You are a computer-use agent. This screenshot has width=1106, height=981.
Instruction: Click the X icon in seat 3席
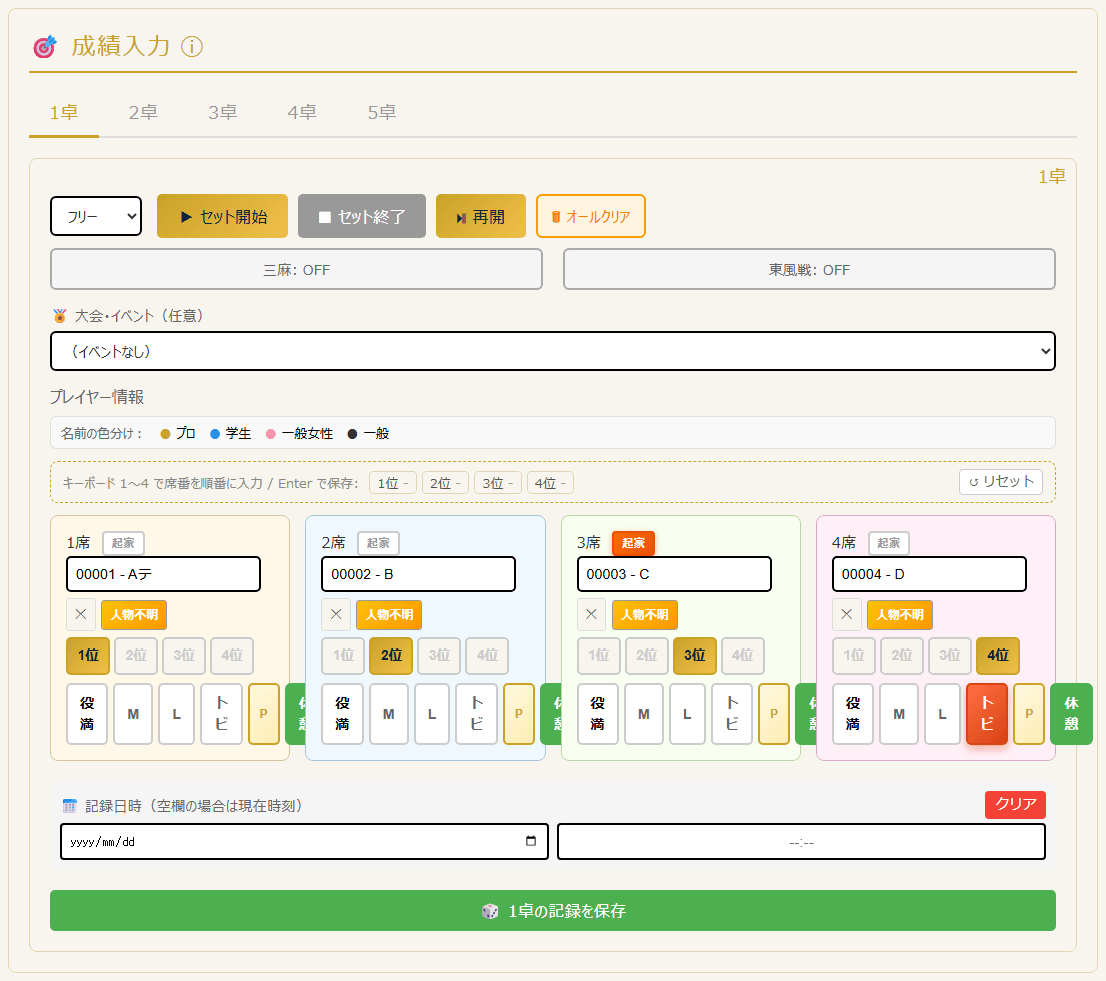pyautogui.click(x=592, y=614)
